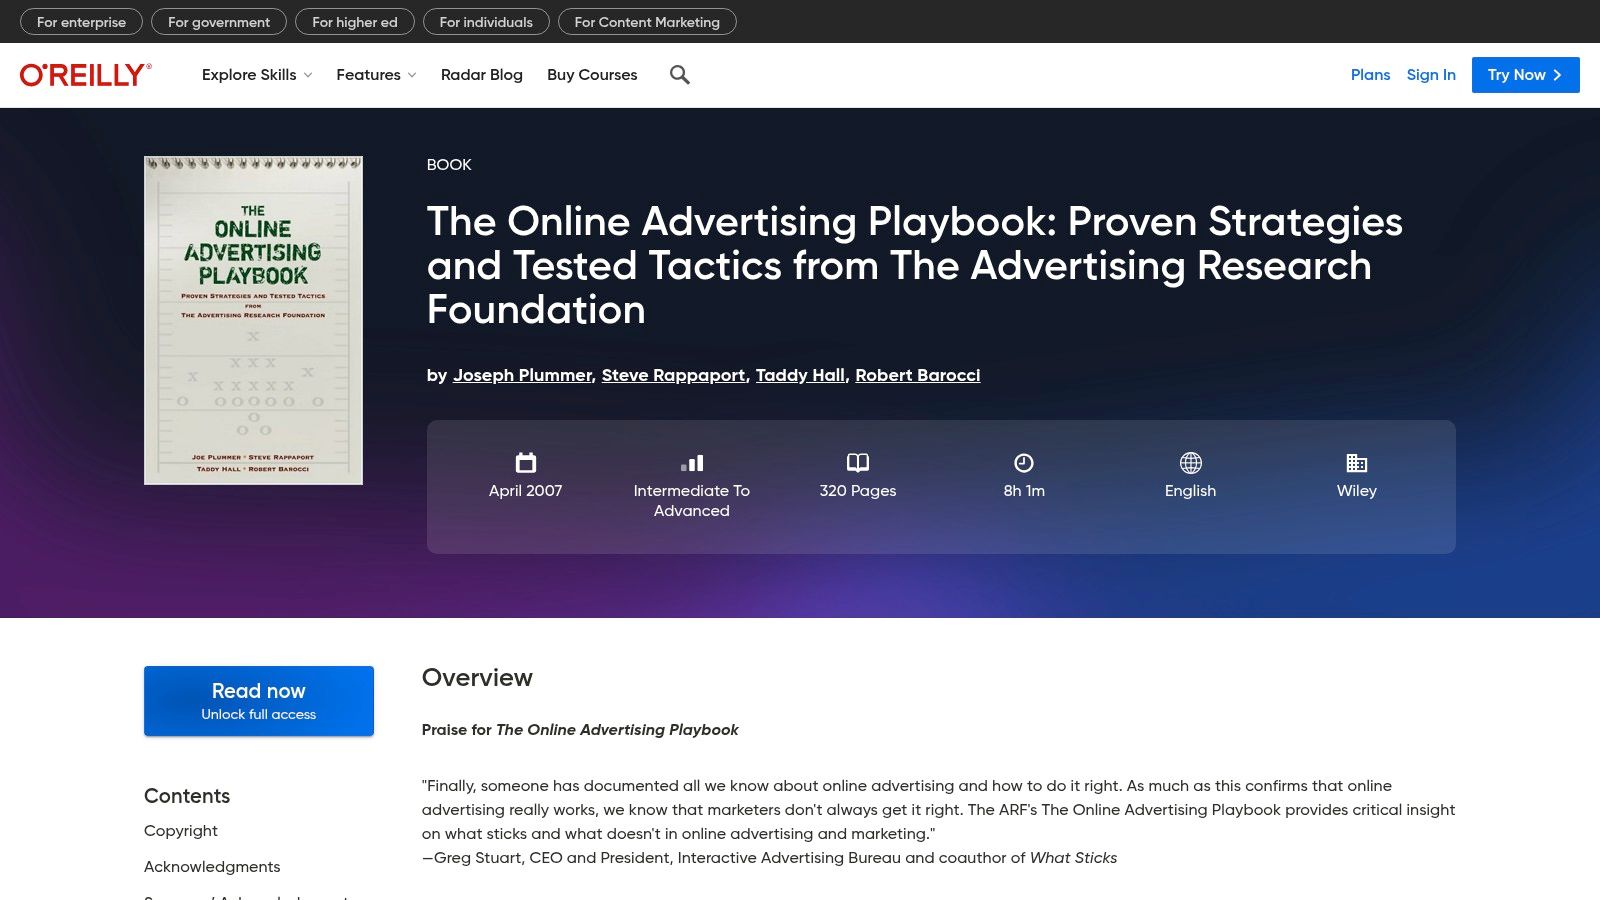Click the April 2007 publication date
Screen dimensions: 1600x900
[x=526, y=491]
